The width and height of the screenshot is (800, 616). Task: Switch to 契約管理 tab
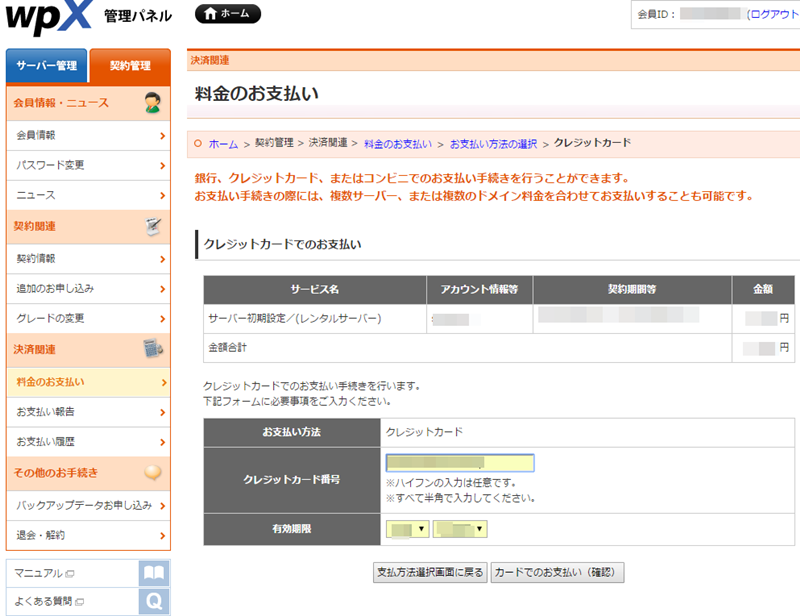pos(130,65)
